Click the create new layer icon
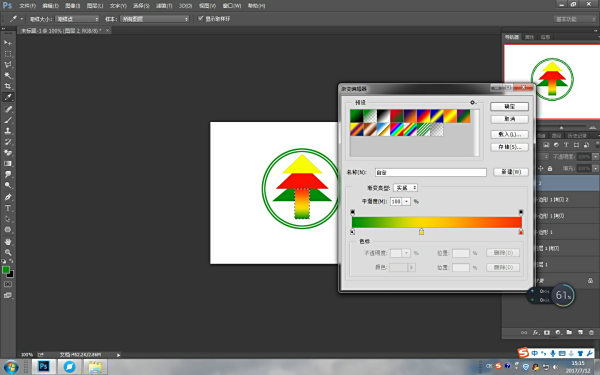The image size is (600, 375). point(580,333)
